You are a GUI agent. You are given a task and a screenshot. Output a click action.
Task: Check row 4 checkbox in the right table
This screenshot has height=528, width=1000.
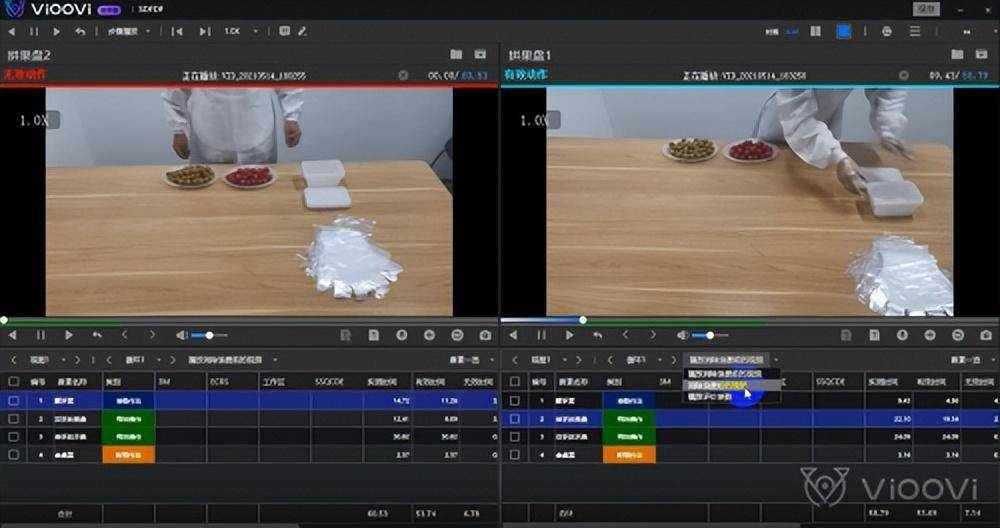[514, 455]
